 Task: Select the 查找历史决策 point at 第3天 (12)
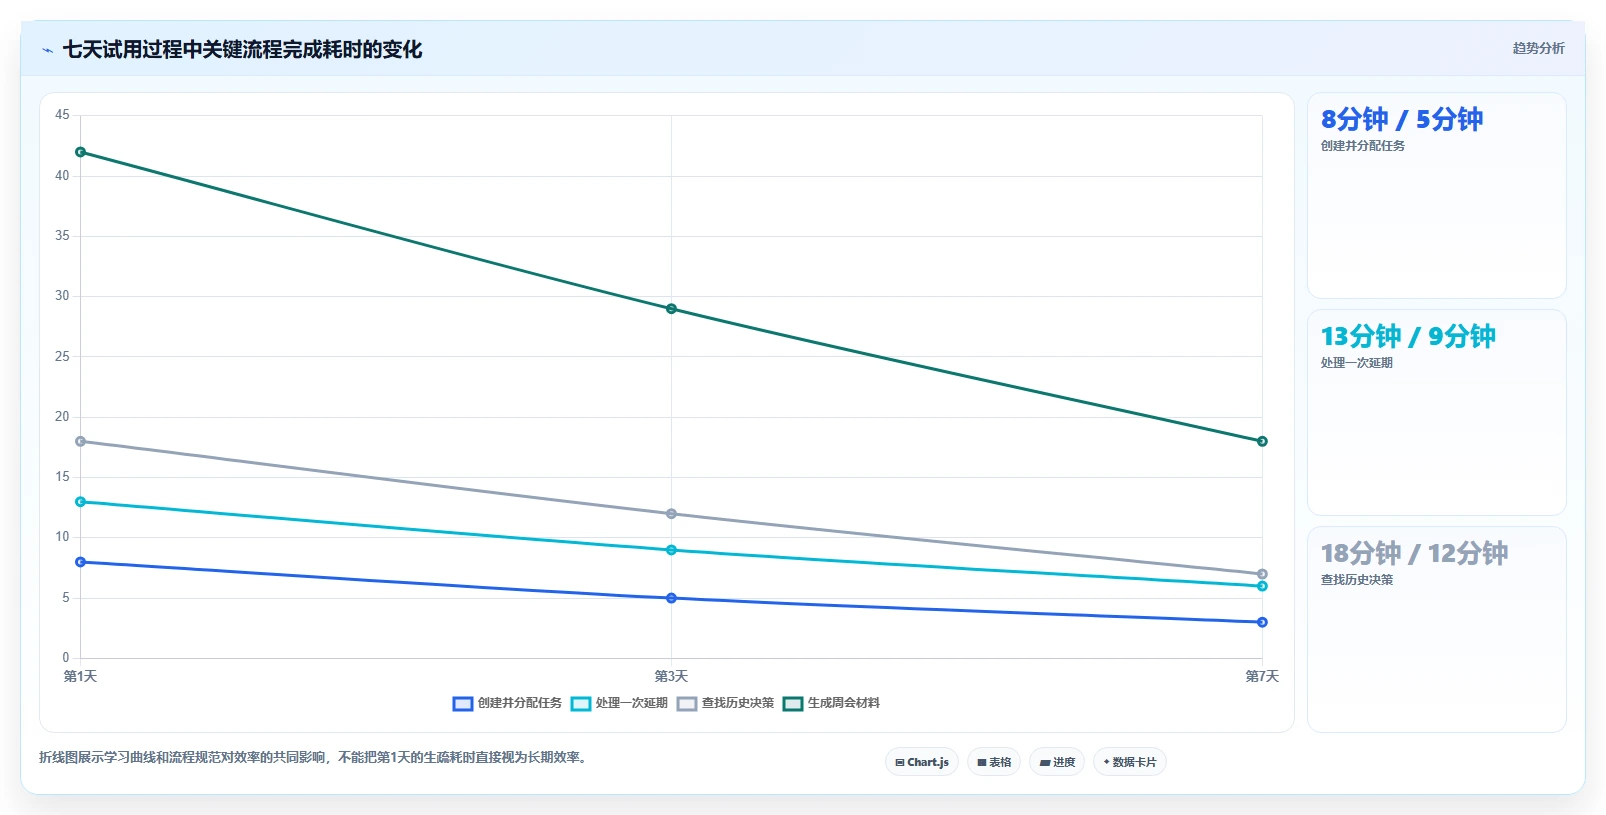(x=671, y=514)
